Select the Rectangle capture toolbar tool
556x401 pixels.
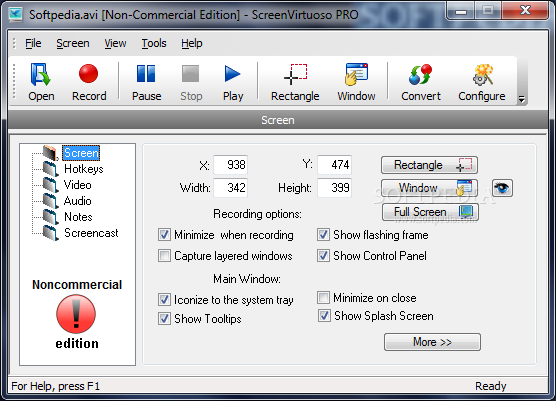click(x=295, y=82)
